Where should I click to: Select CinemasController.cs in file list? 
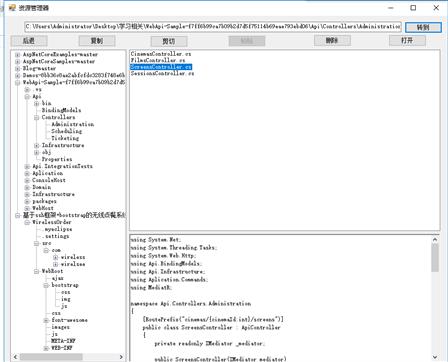tap(161, 54)
